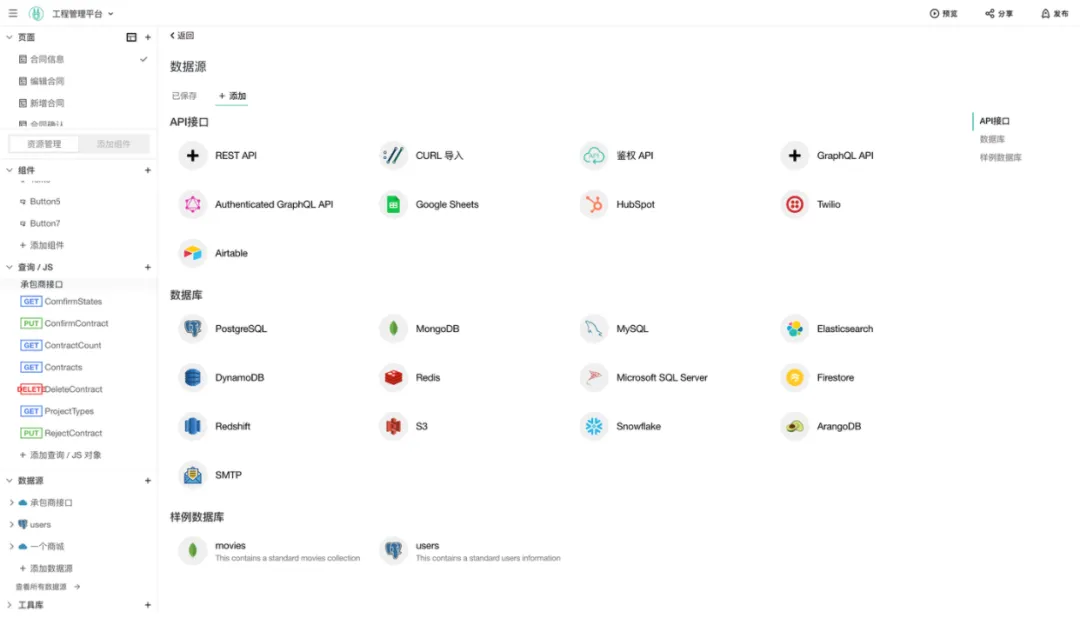Switch to 资源管理 panel tab

tap(44, 144)
